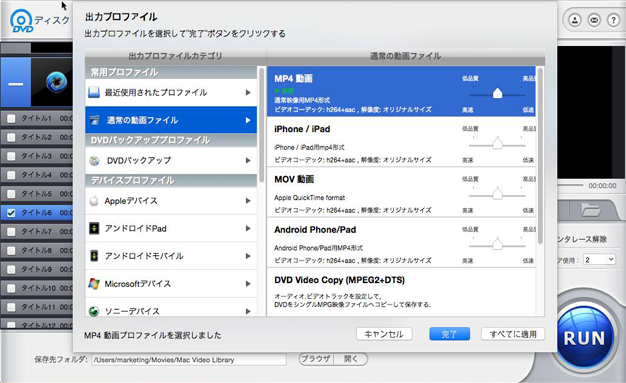626x383 pixels.
Task: Check the タイトル9 checkbox
Action: 11,269
